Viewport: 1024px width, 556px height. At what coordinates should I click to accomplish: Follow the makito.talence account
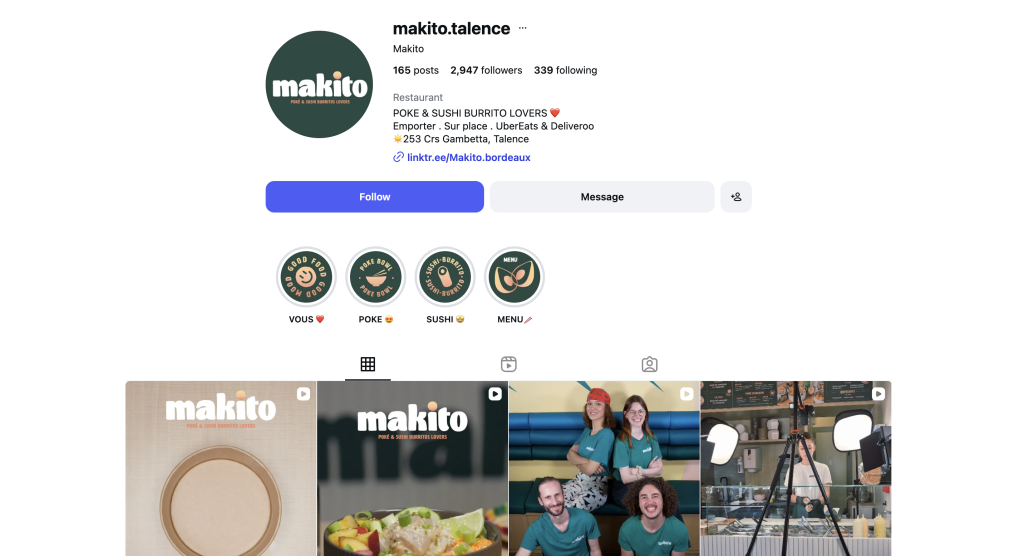[x=375, y=197]
